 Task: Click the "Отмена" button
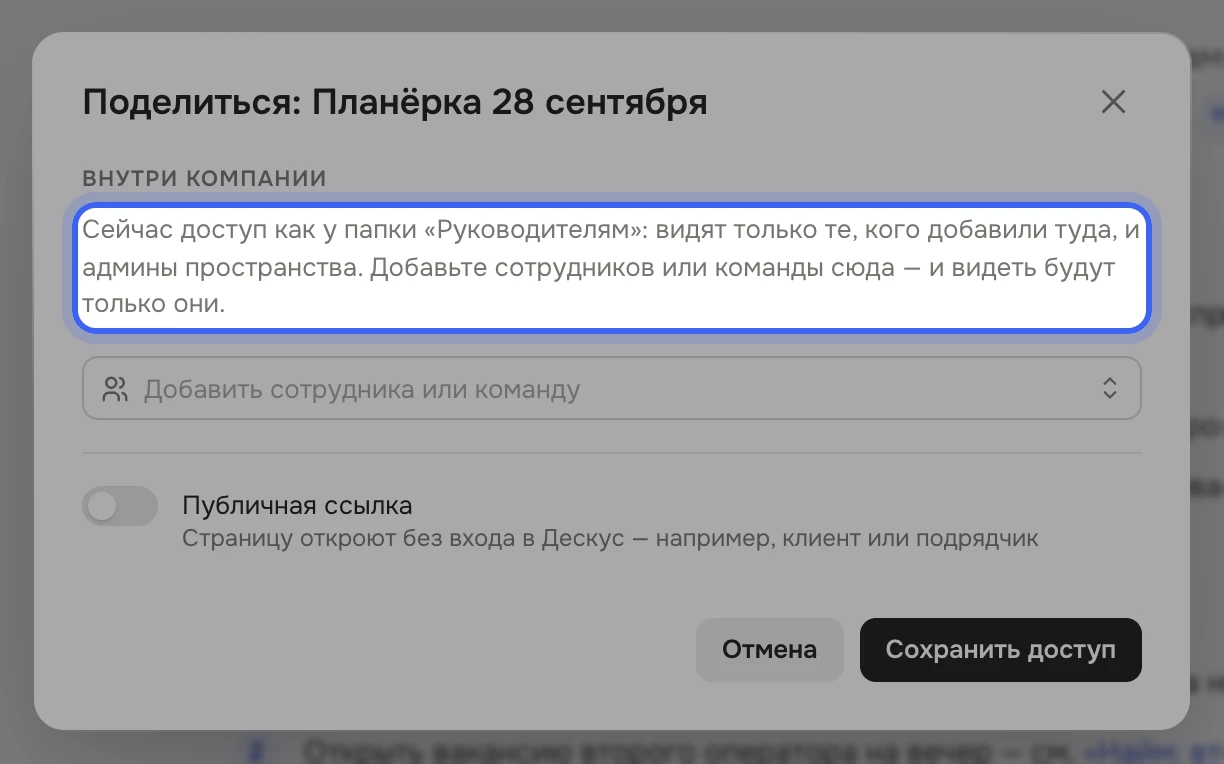770,650
